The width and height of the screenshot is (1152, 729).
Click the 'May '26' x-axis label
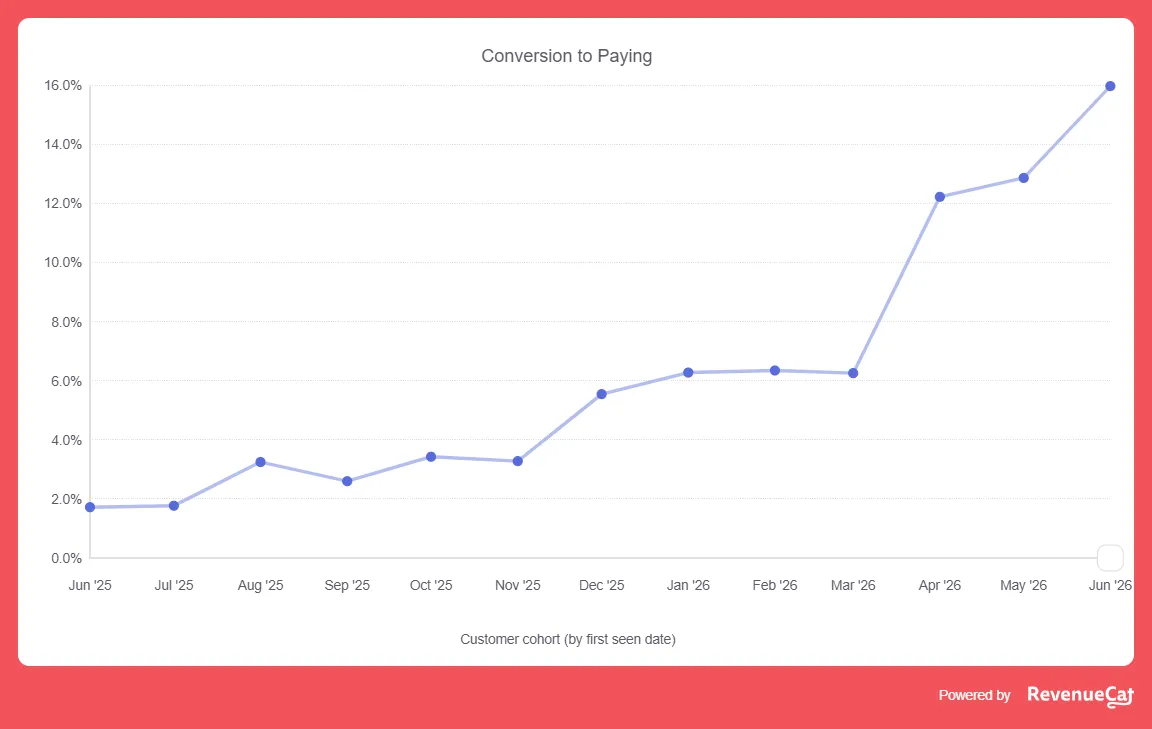coord(1023,586)
